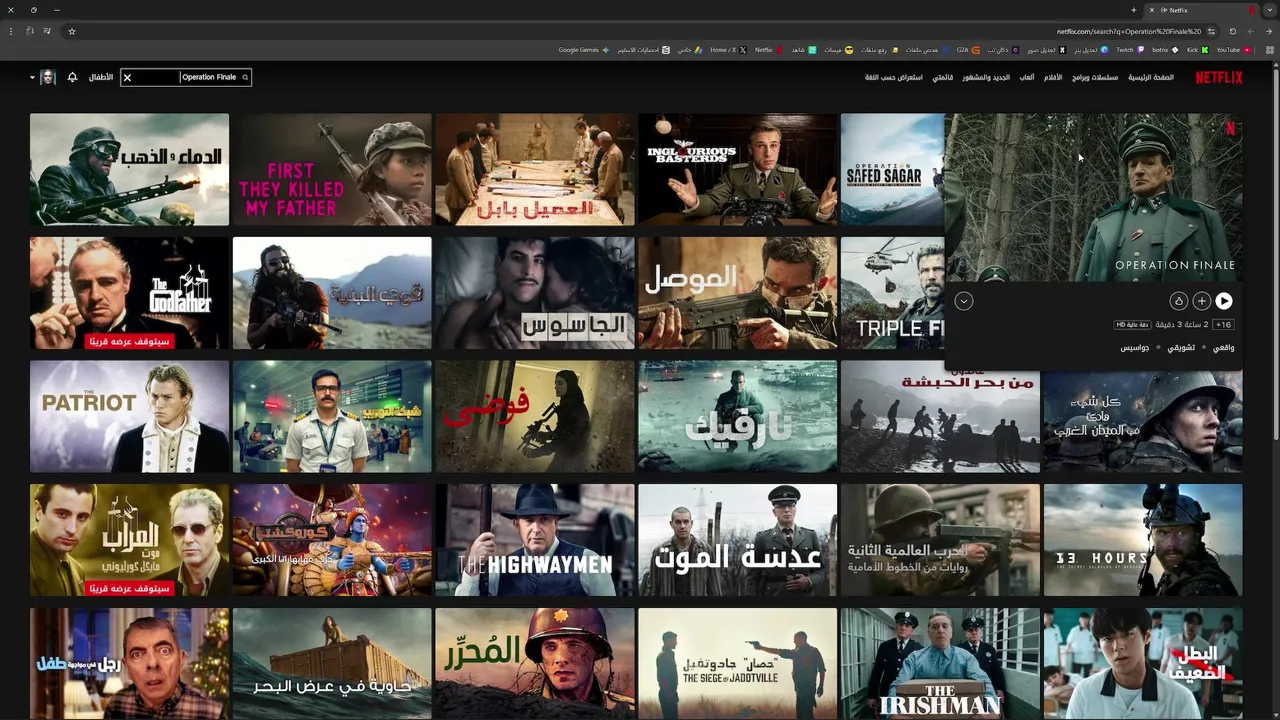Open the Kick bookmark
1280x720 pixels.
click(1197, 50)
